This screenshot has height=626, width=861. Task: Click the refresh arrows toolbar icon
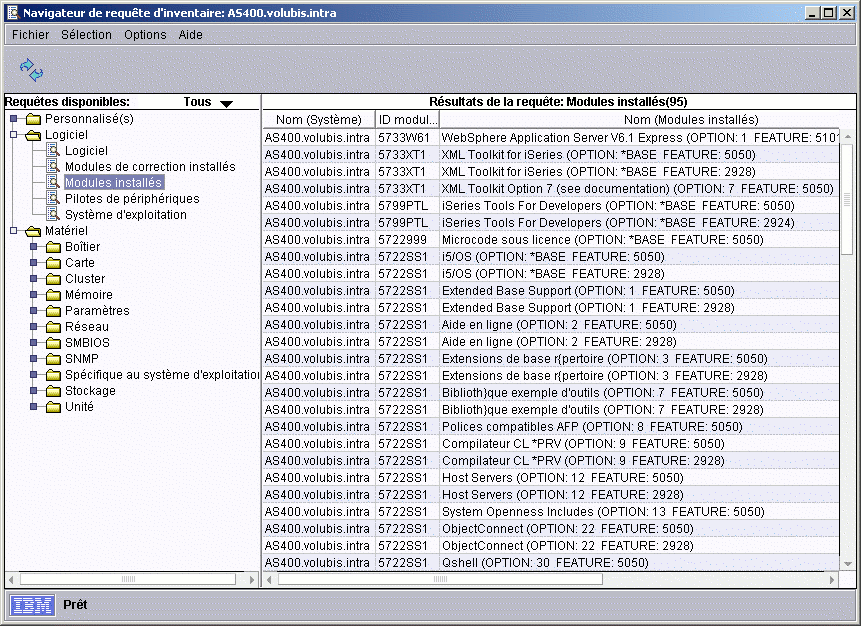[x=31, y=70]
